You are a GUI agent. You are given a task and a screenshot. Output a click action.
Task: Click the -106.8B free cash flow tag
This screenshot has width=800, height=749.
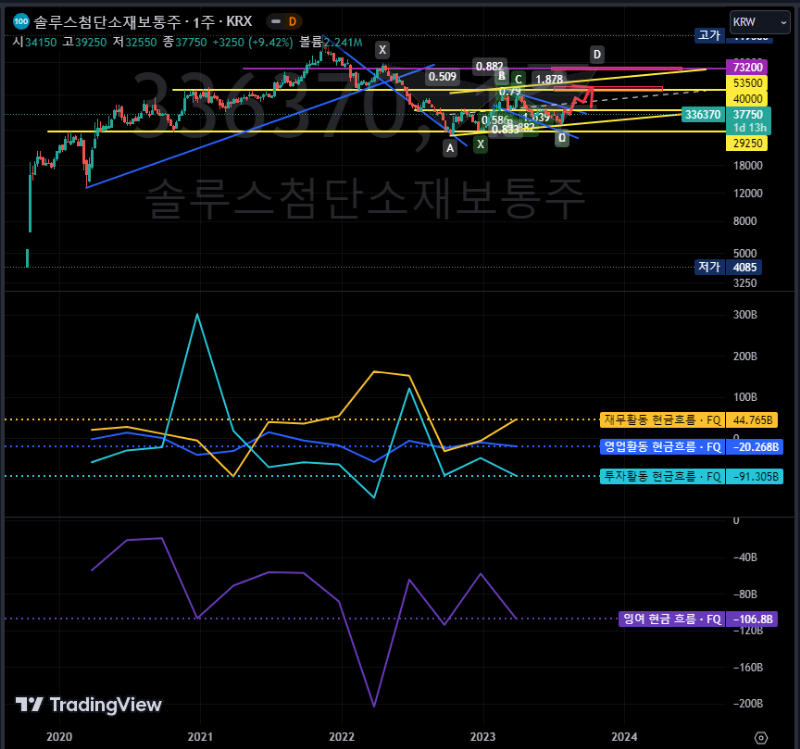(x=752, y=619)
